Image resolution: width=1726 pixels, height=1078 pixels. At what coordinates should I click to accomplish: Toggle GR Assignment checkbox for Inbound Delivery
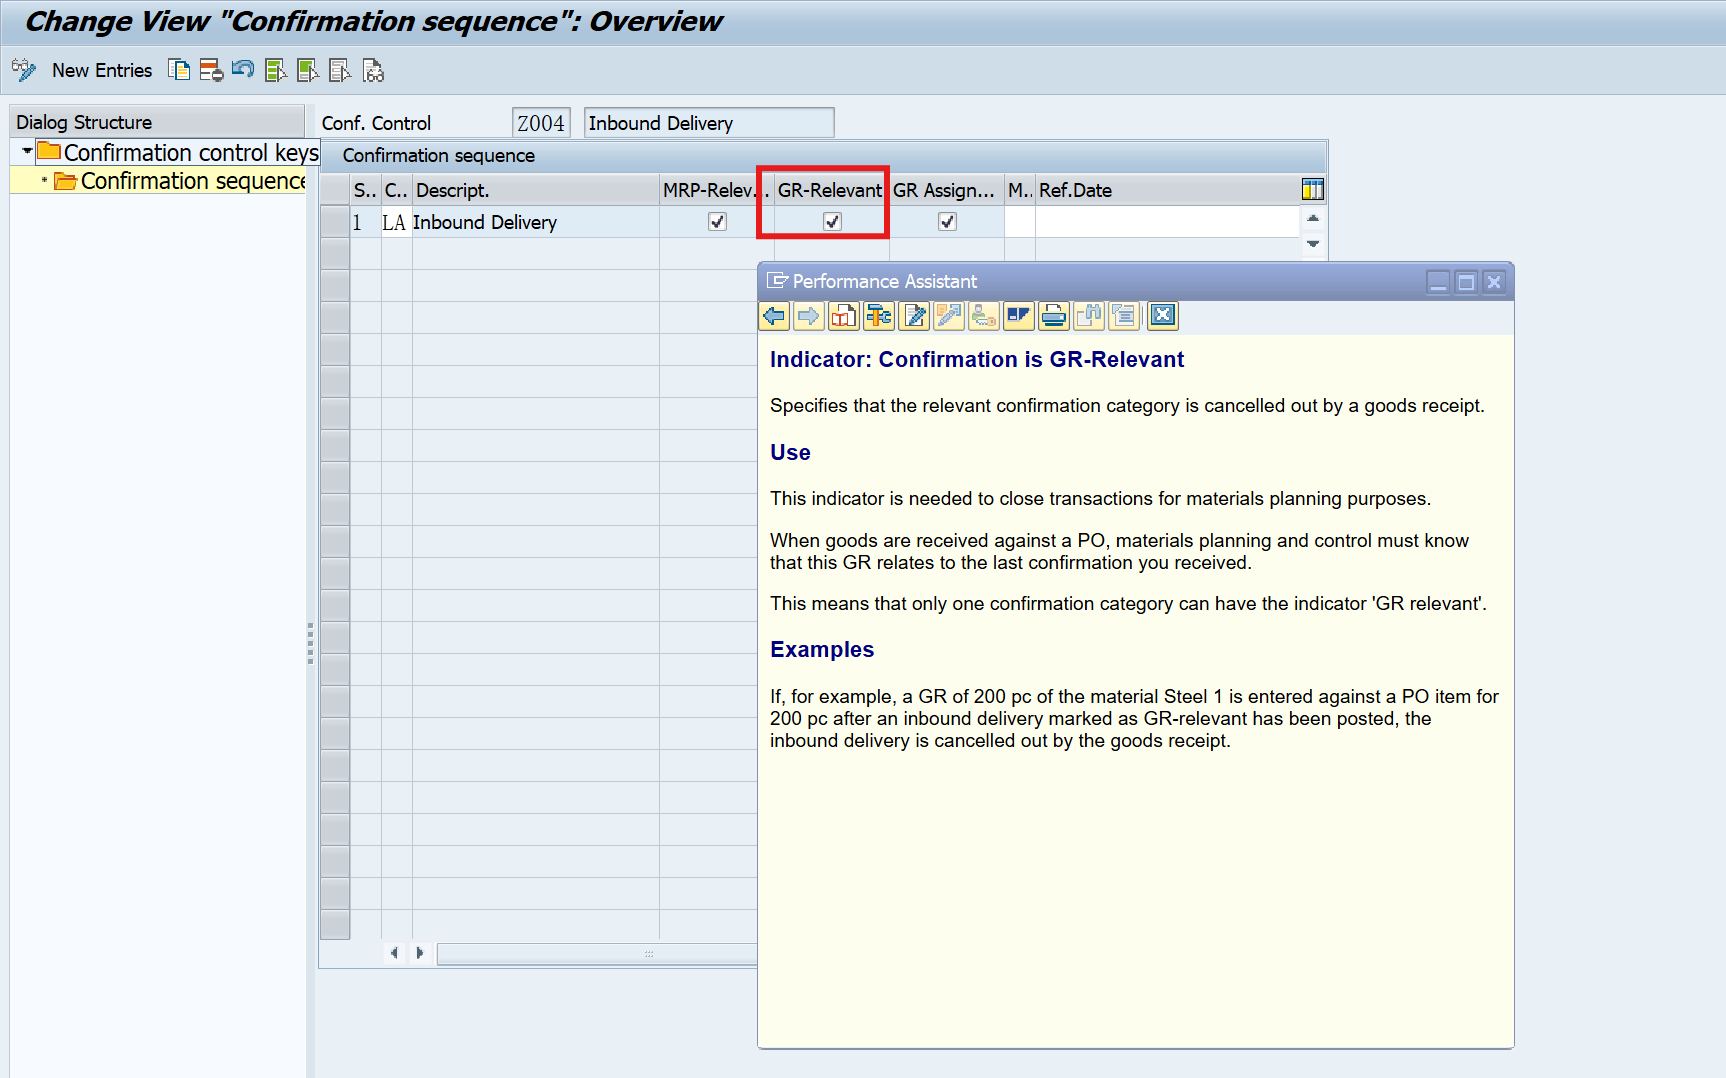tap(947, 222)
